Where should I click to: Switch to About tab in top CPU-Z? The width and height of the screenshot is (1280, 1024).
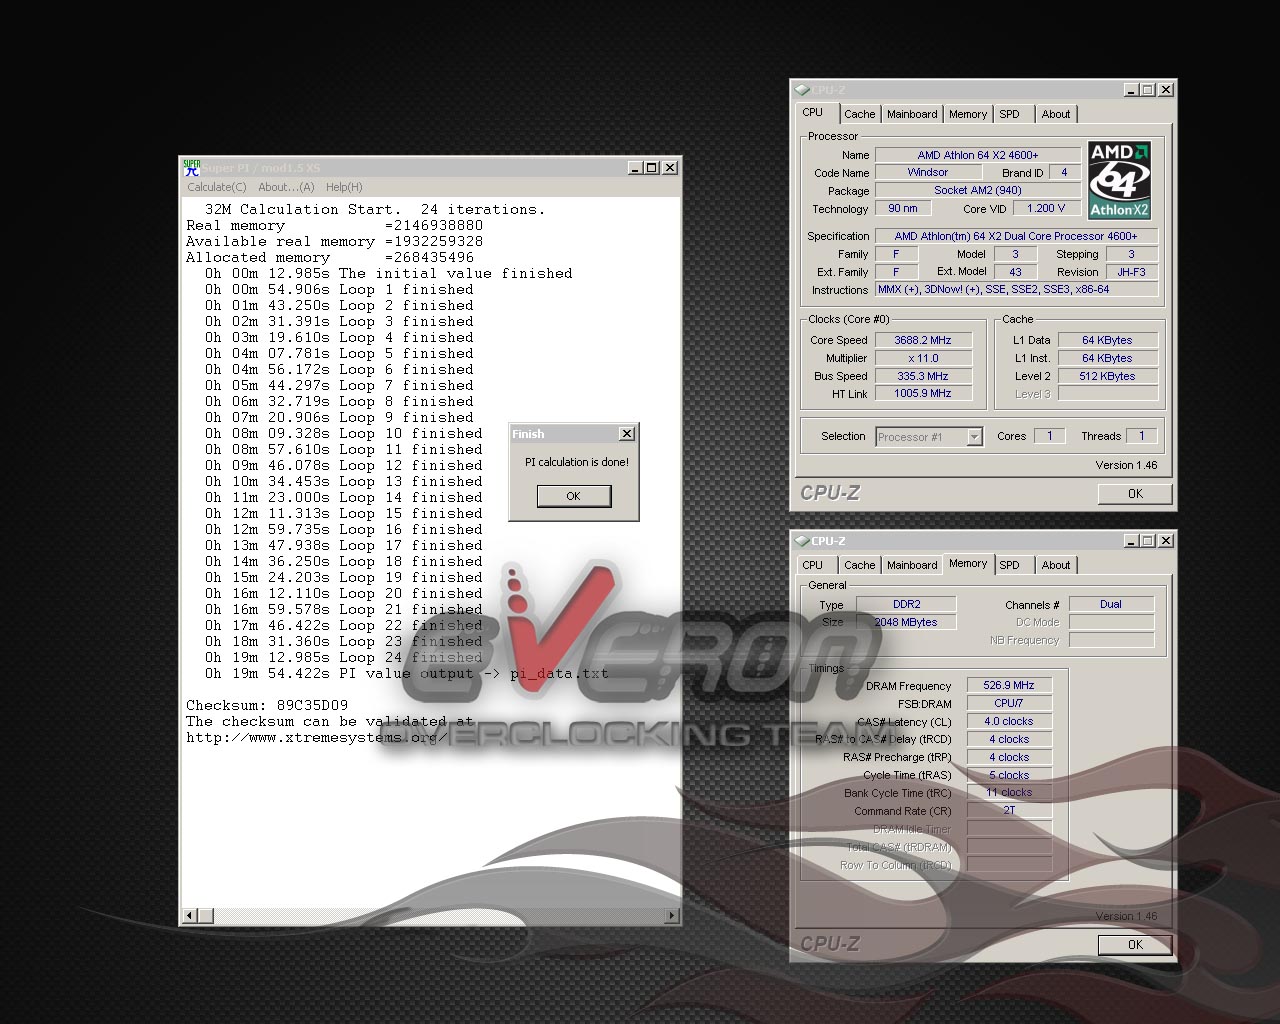click(x=1056, y=114)
